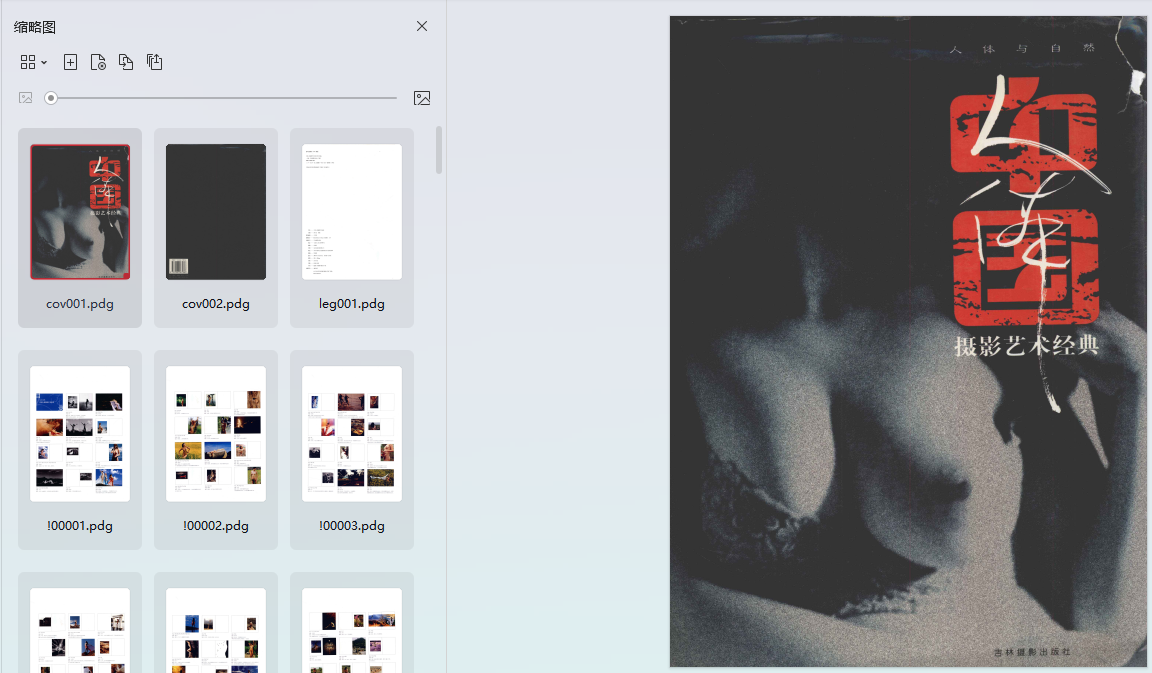1152x673 pixels.
Task: Close the 缩略图 thumbnail panel
Action: click(422, 26)
